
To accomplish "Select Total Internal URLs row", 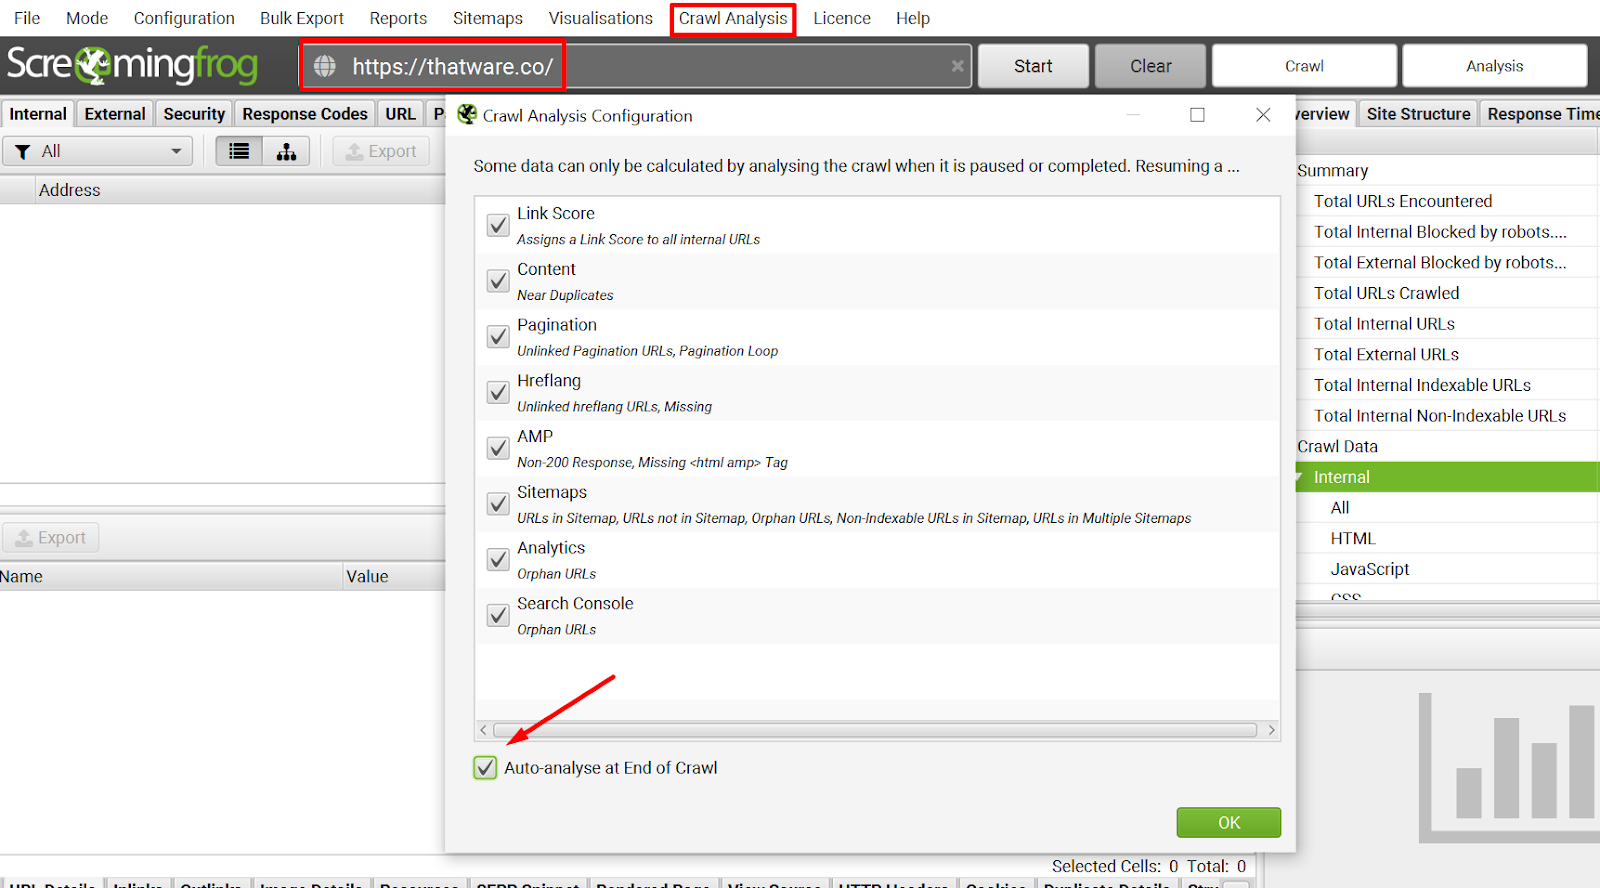I will pos(1447,324).
